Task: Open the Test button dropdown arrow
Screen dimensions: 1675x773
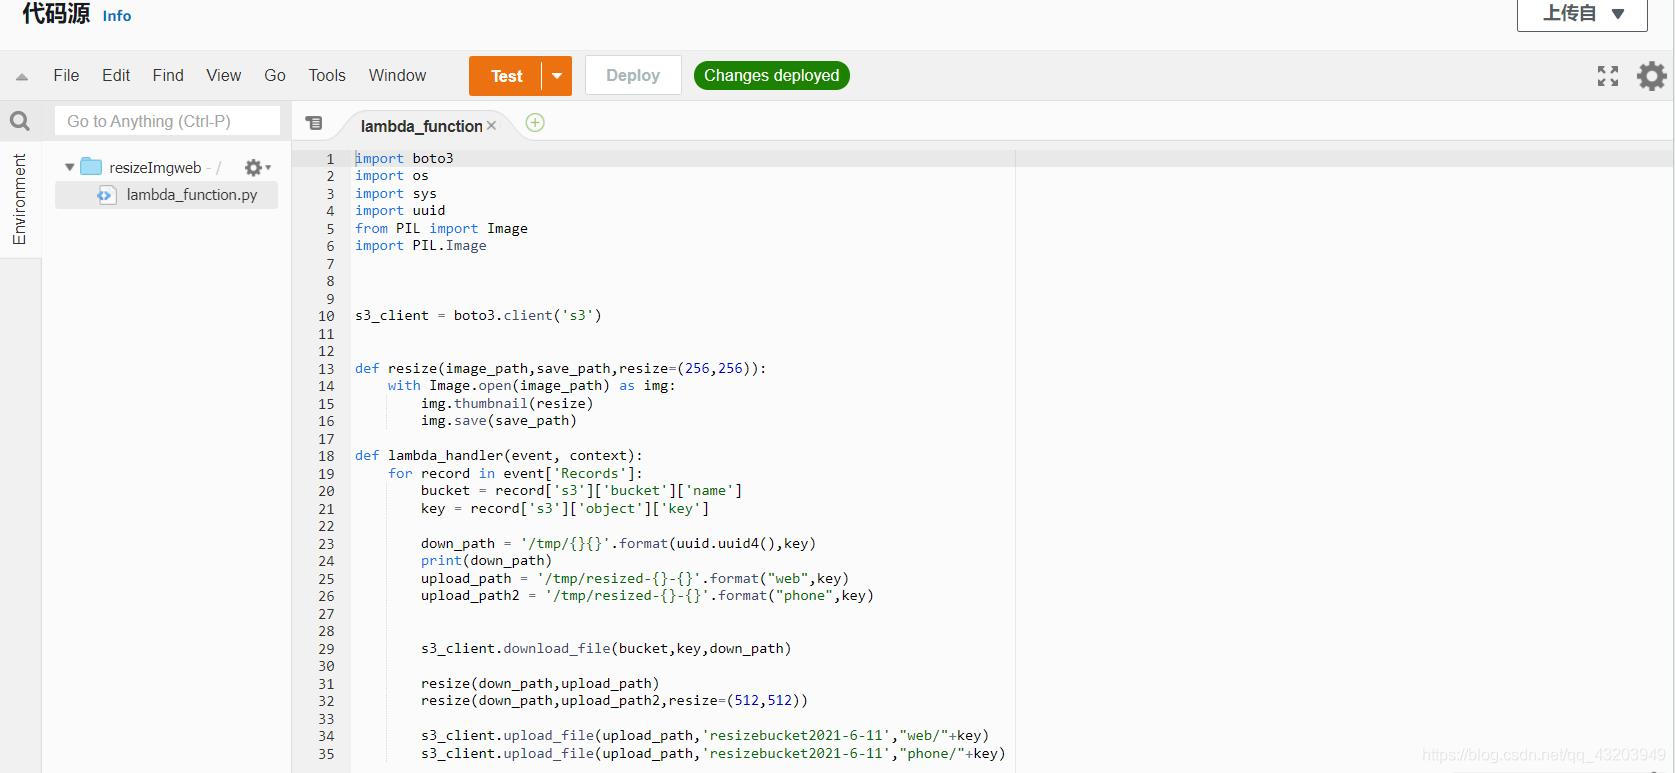Action: point(557,76)
